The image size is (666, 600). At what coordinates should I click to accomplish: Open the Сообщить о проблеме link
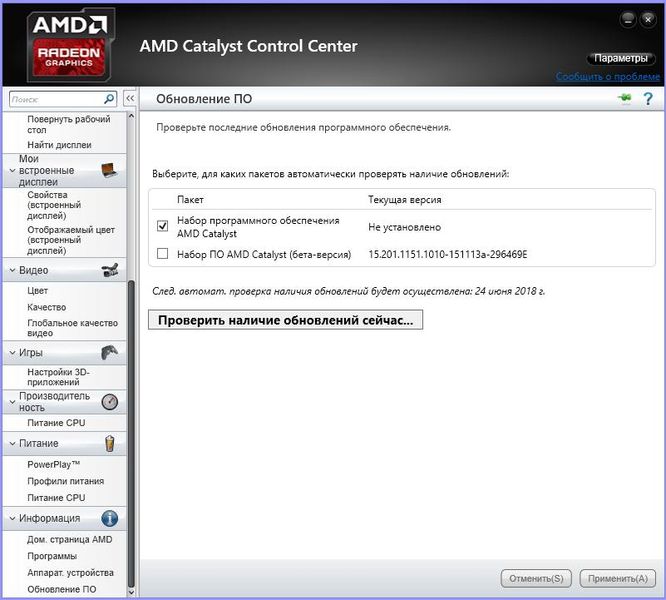(x=608, y=77)
